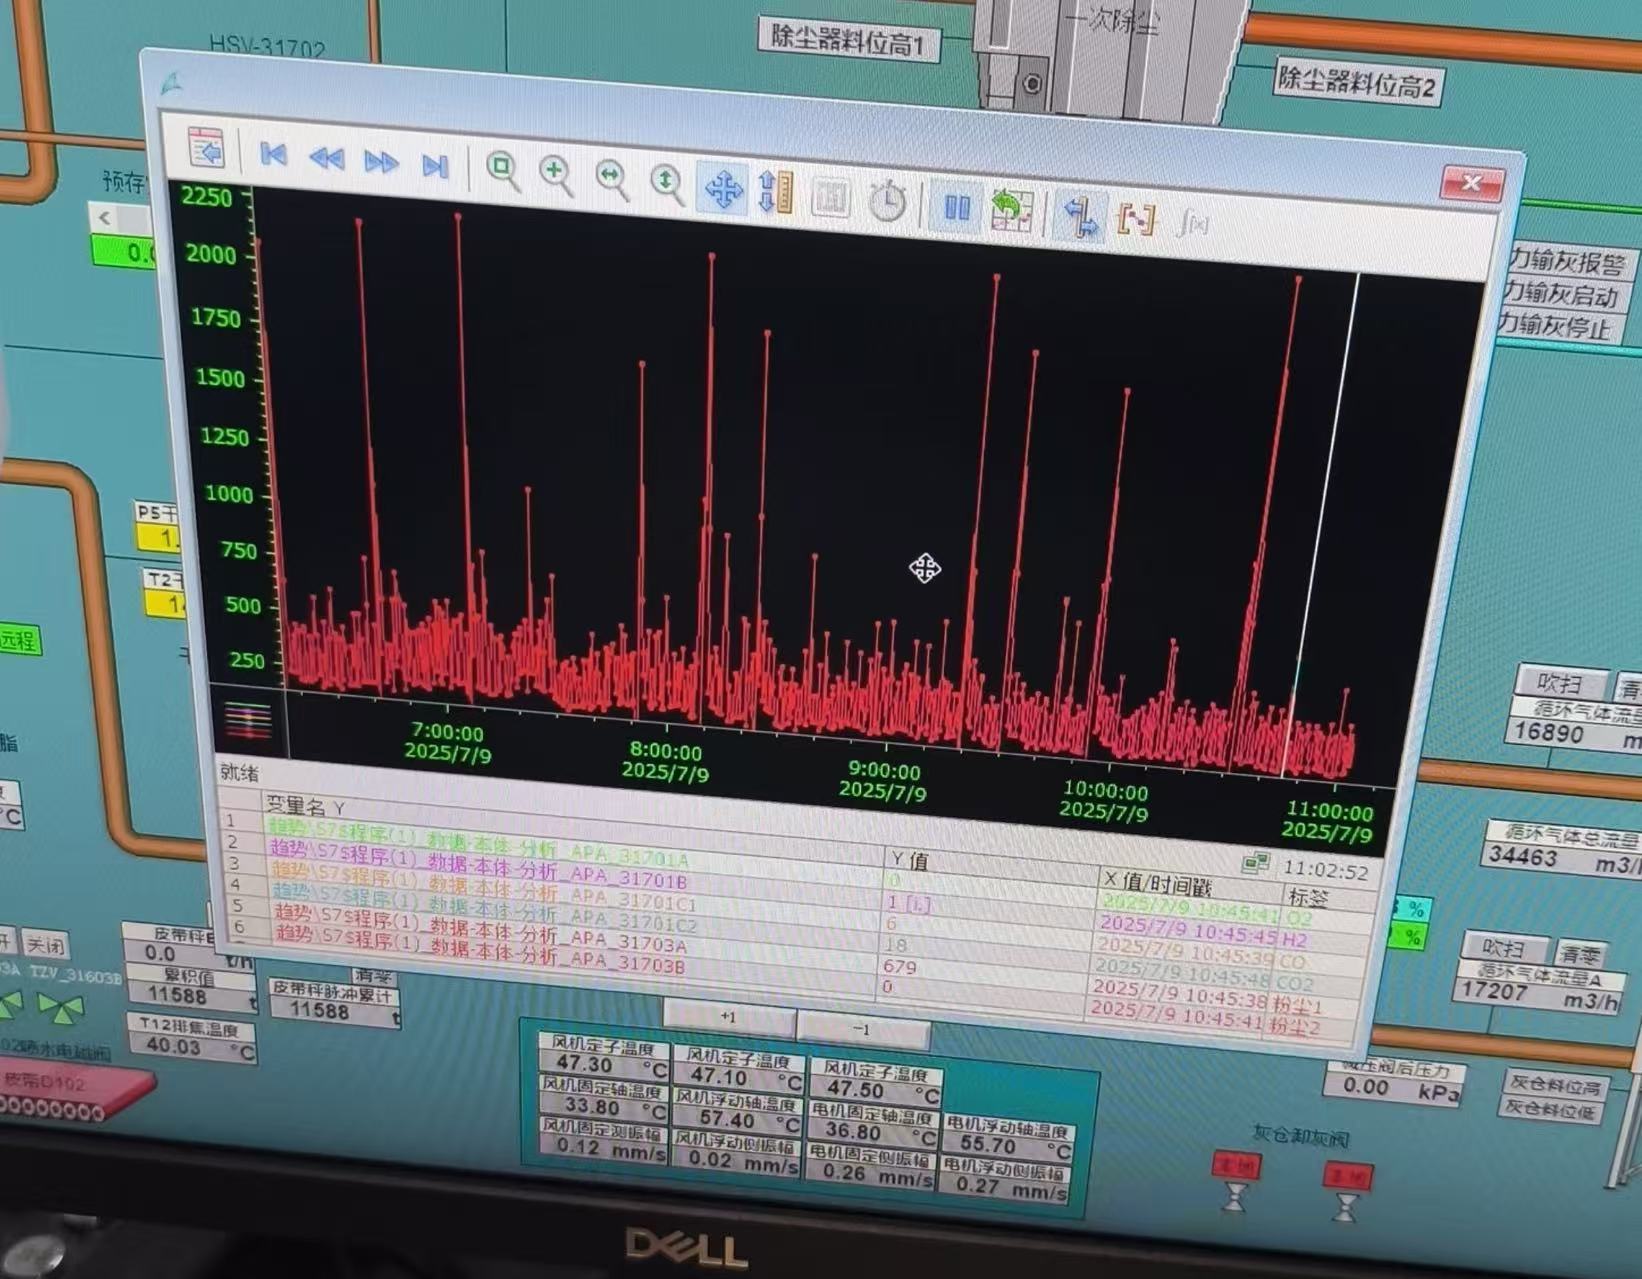Toggle the pause/start trend update button
The image size is (1642, 1279).
pos(956,208)
